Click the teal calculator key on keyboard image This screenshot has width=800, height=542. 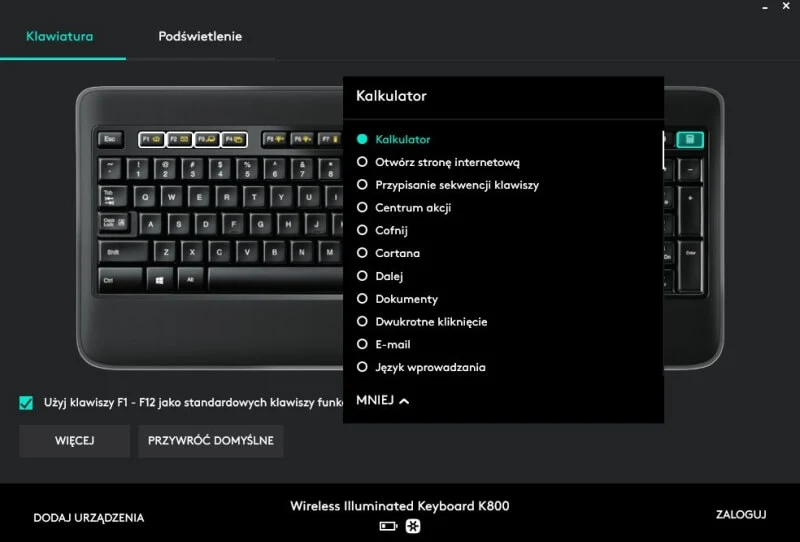[x=690, y=139]
